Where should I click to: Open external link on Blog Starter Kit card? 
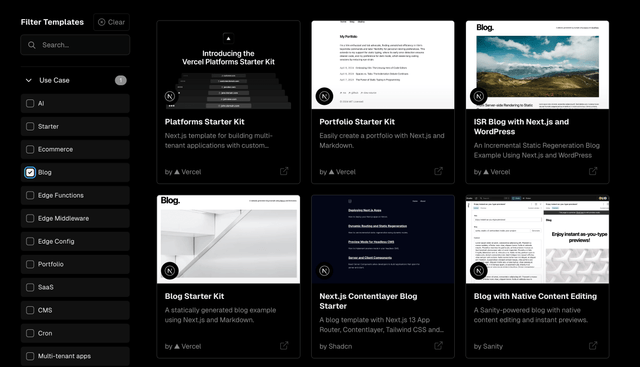(x=284, y=346)
